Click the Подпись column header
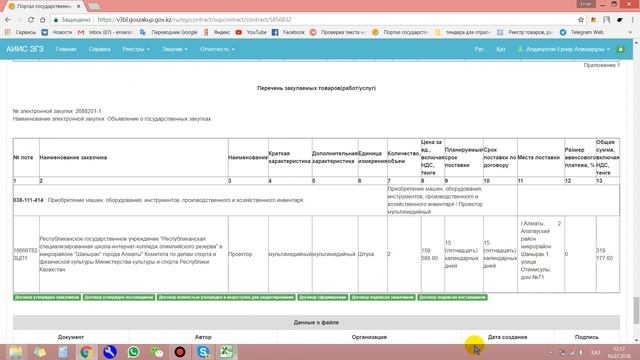The width and height of the screenshot is (640, 360). click(x=587, y=337)
